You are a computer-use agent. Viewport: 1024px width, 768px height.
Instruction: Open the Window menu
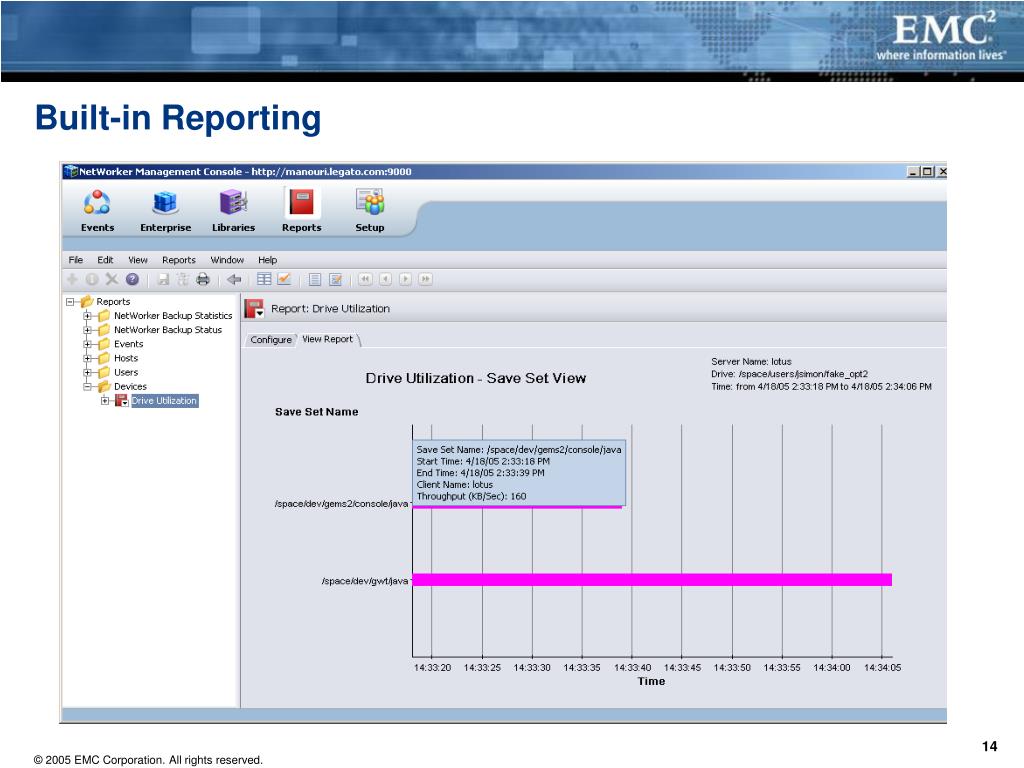pyautogui.click(x=227, y=260)
